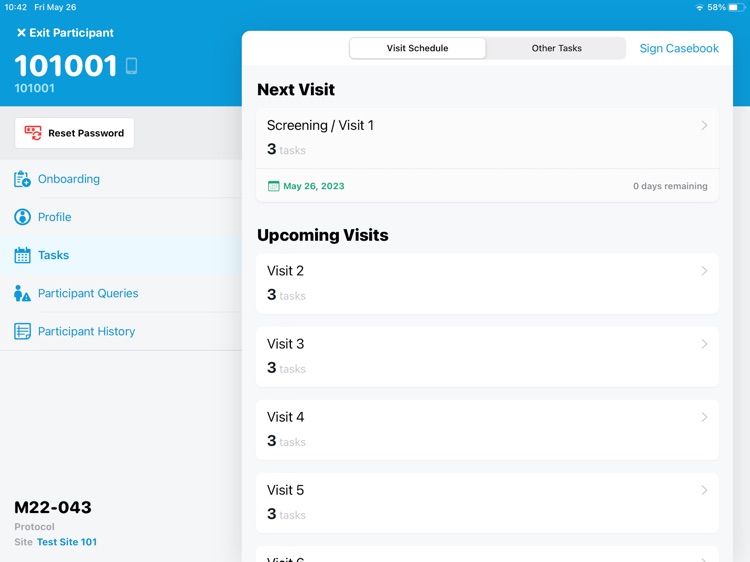The height and width of the screenshot is (562, 750).
Task: Expand the Visit 3 chevron
Action: [x=704, y=344]
